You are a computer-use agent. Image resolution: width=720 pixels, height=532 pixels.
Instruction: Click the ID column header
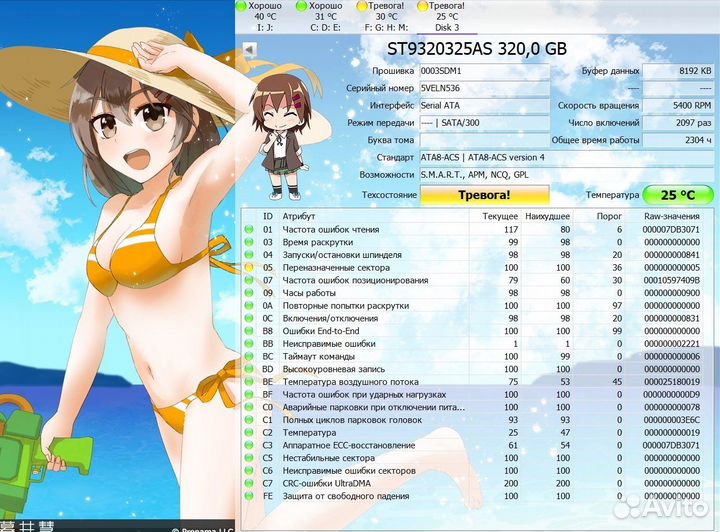point(268,216)
